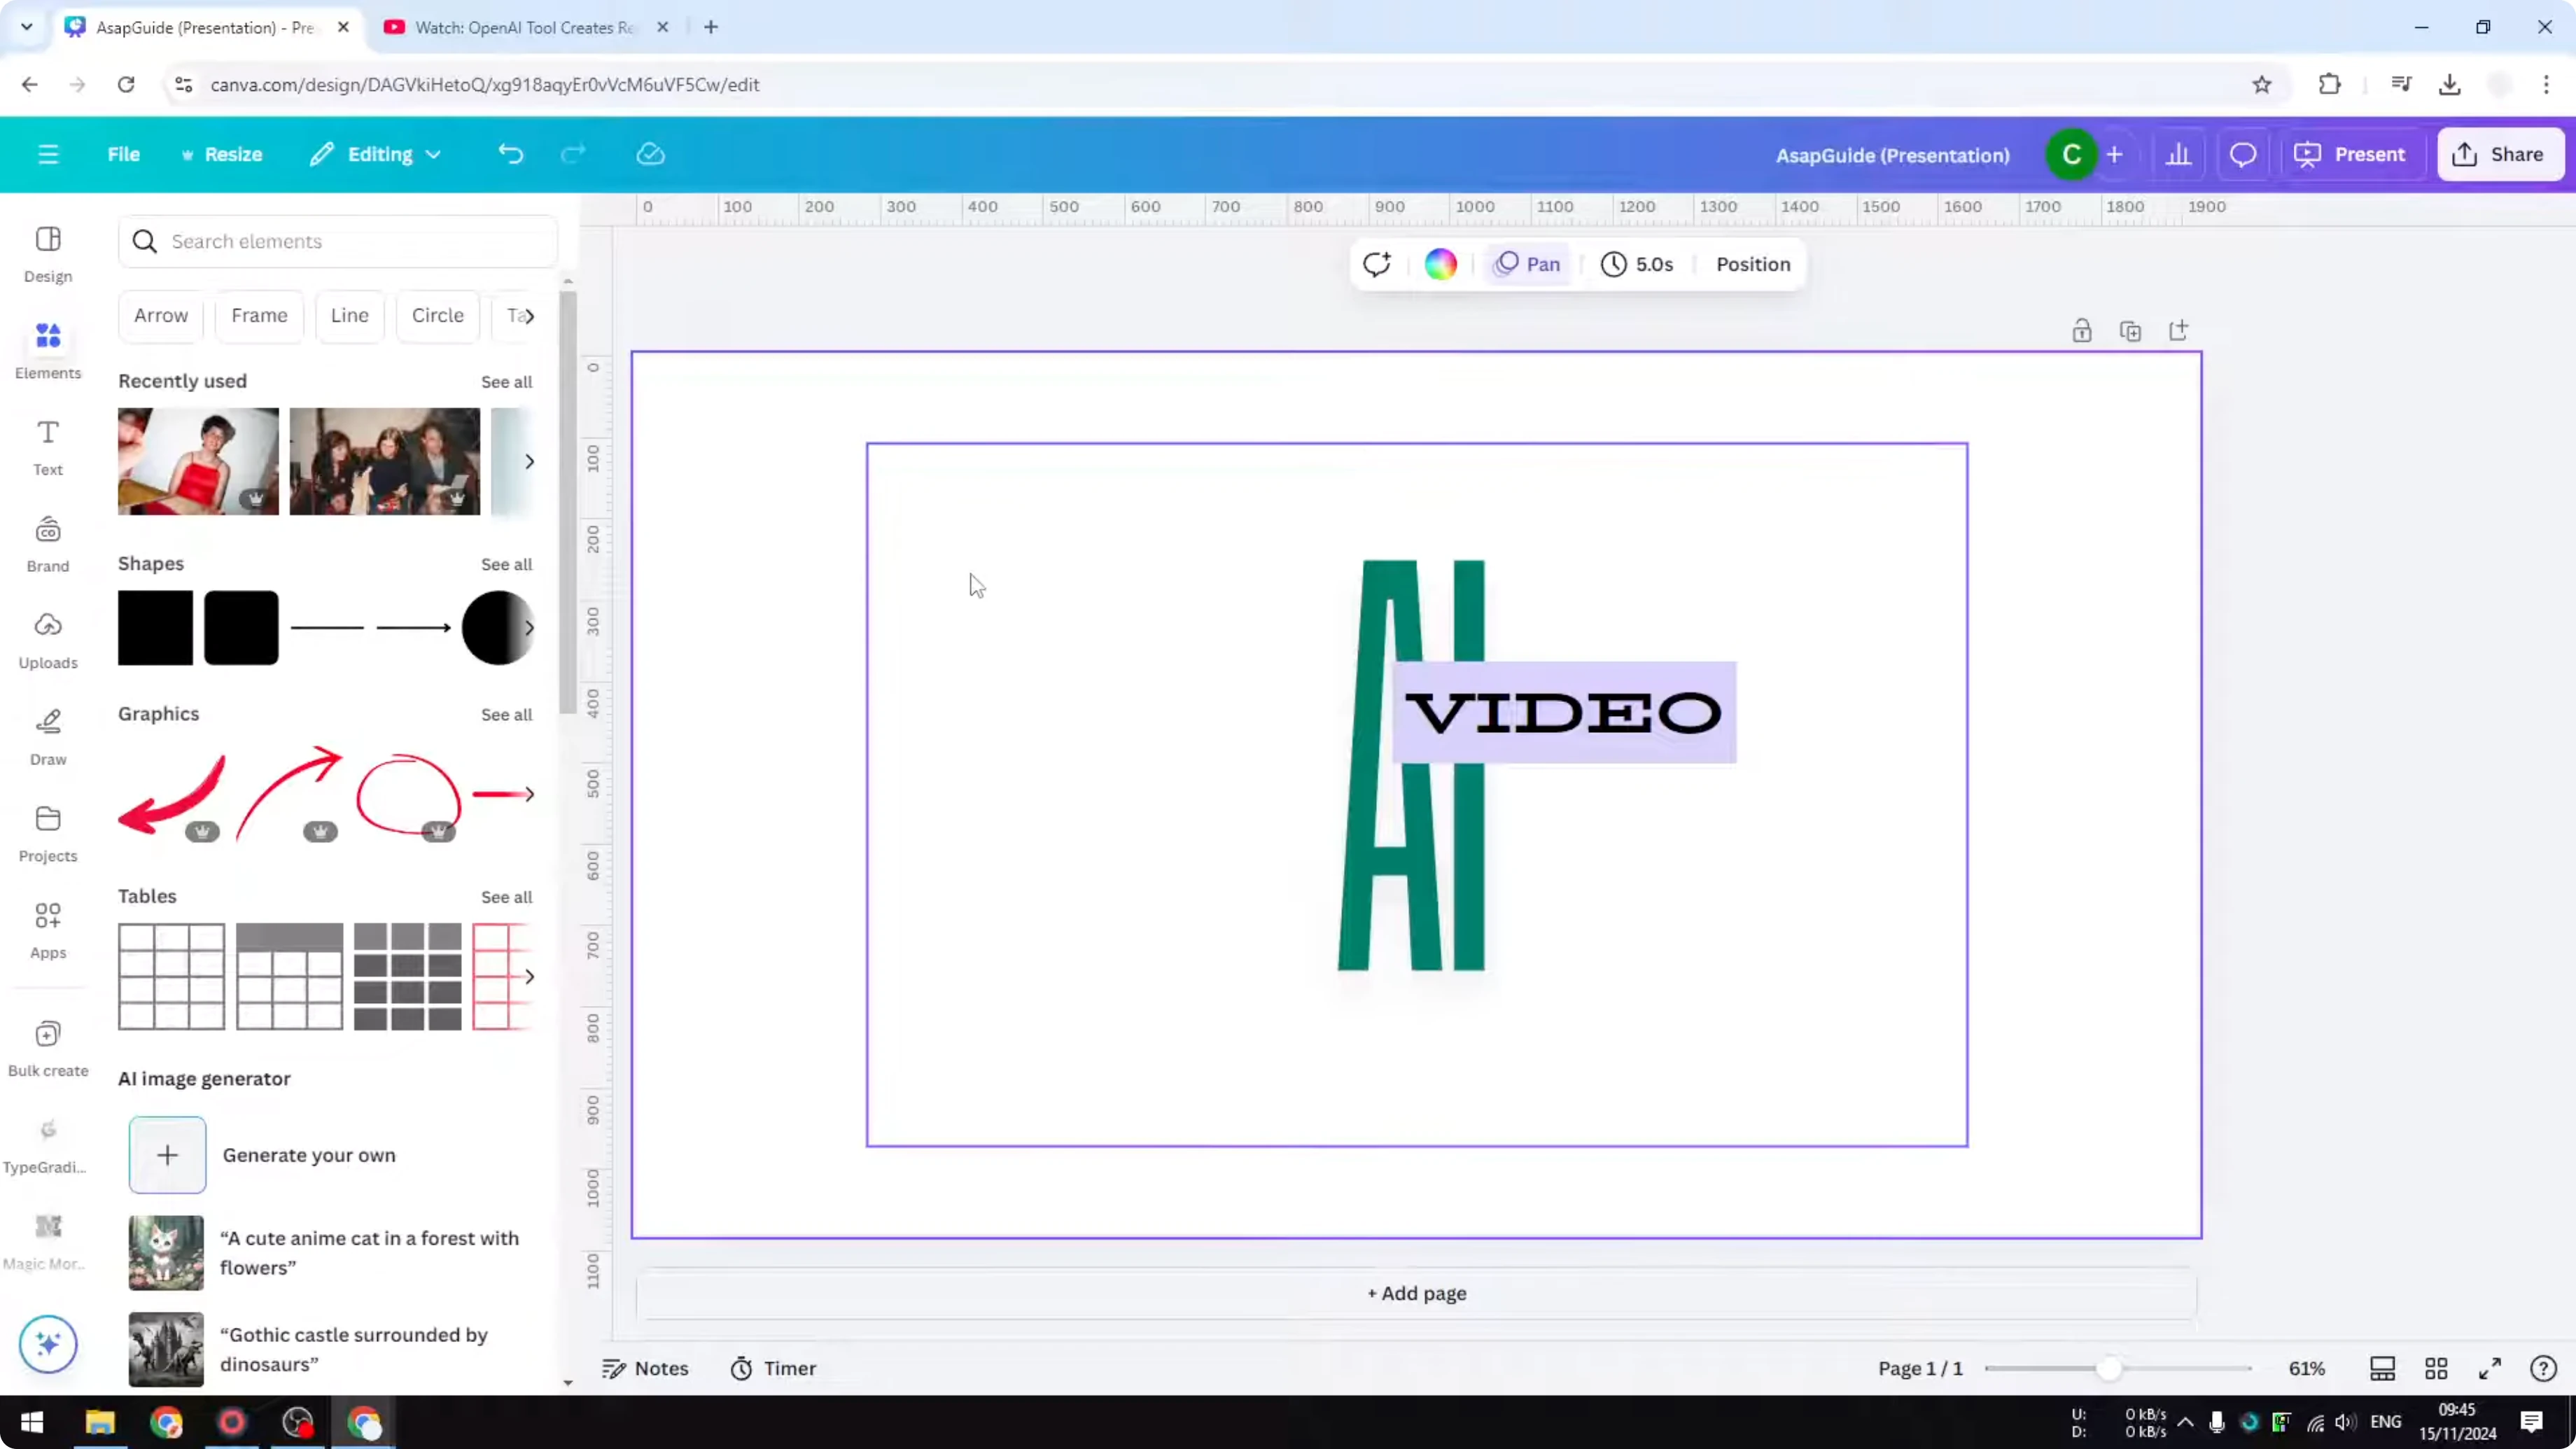Expand more recently used images

(529, 461)
